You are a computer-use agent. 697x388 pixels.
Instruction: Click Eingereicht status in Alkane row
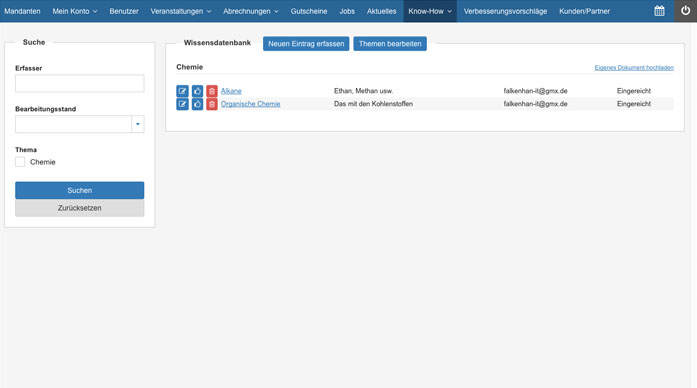[633, 91]
